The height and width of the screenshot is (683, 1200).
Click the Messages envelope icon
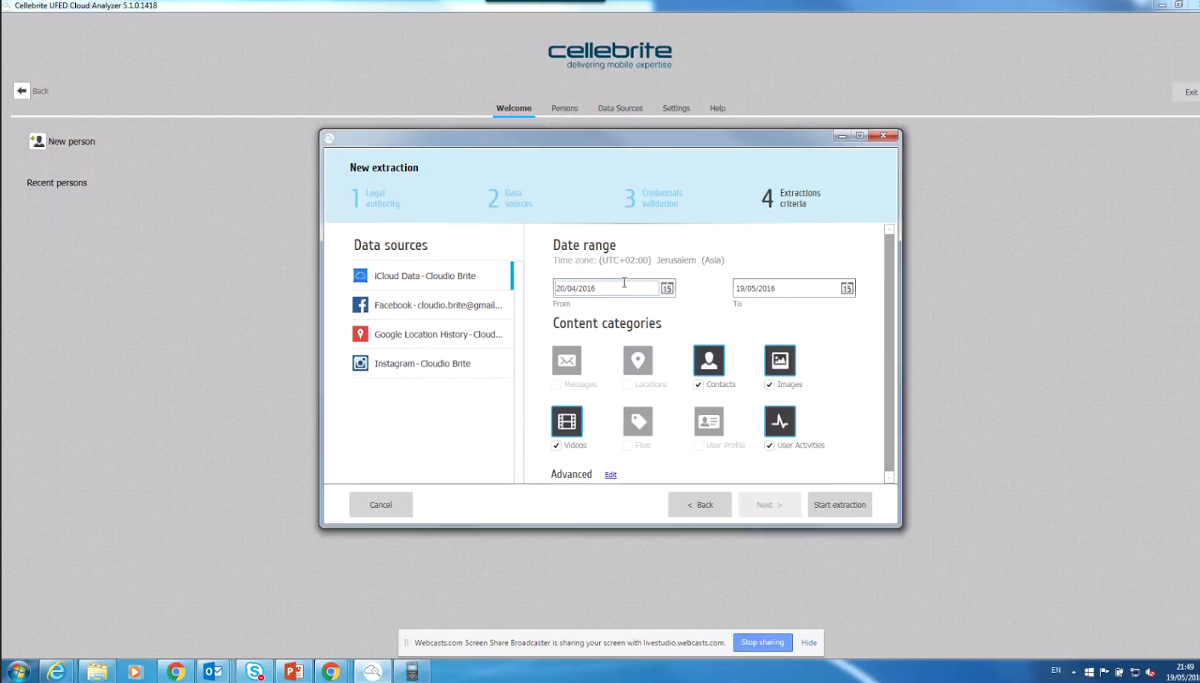(x=567, y=361)
